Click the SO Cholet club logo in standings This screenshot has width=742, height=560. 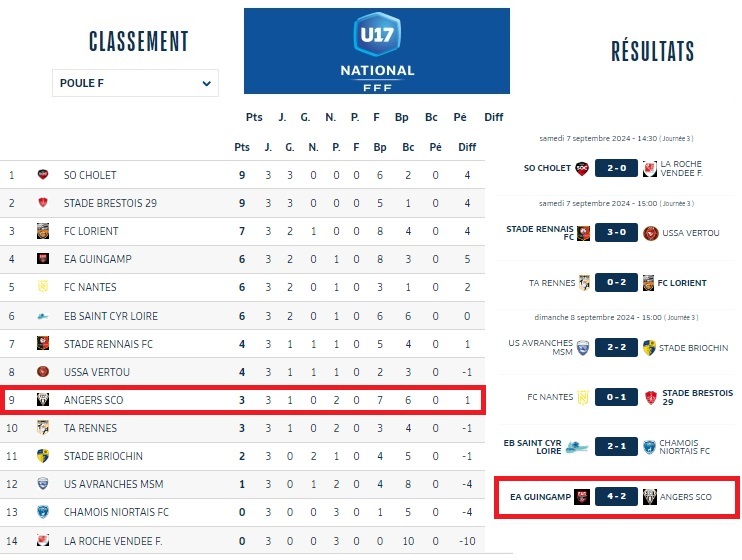[43, 175]
